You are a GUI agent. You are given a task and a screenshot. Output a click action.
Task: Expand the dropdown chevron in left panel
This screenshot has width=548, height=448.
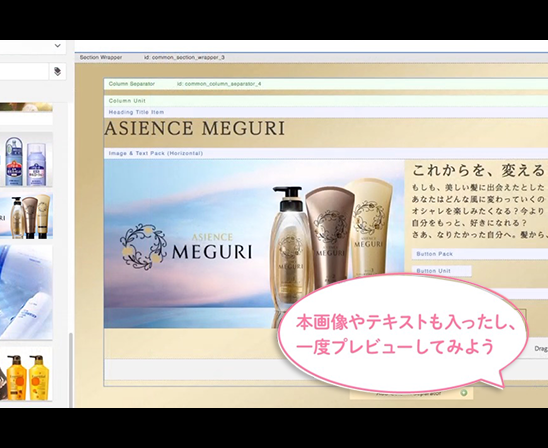click(58, 46)
